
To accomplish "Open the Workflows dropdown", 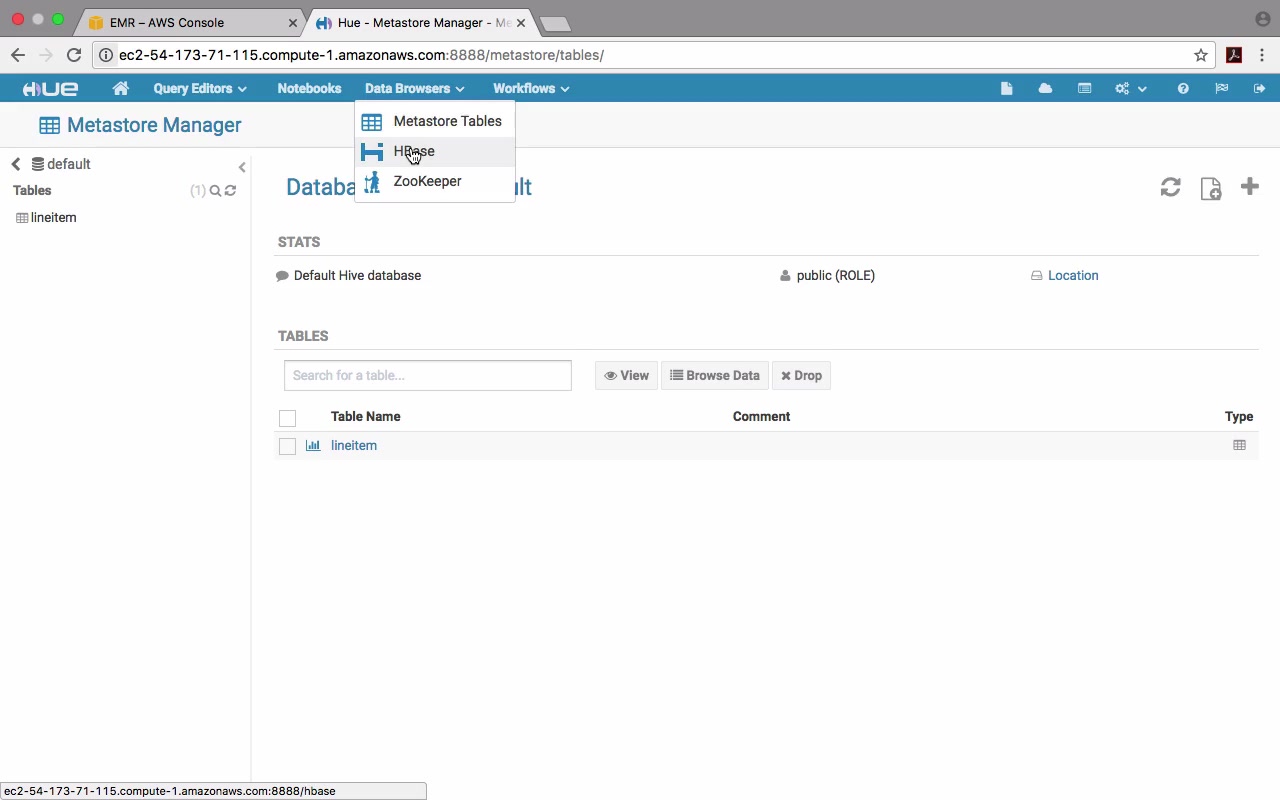I will point(531,88).
